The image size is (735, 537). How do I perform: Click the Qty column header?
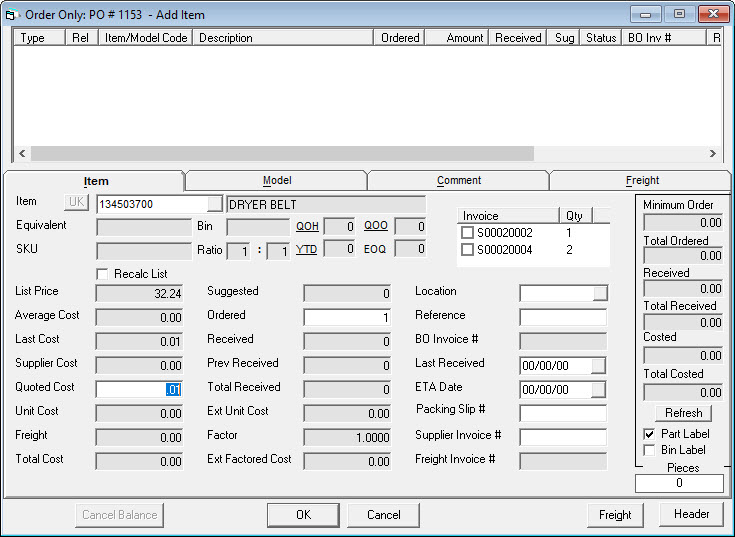576,216
